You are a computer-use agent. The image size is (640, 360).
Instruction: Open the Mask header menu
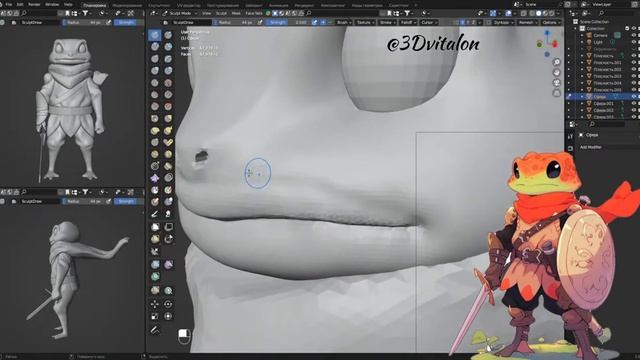tap(236, 13)
